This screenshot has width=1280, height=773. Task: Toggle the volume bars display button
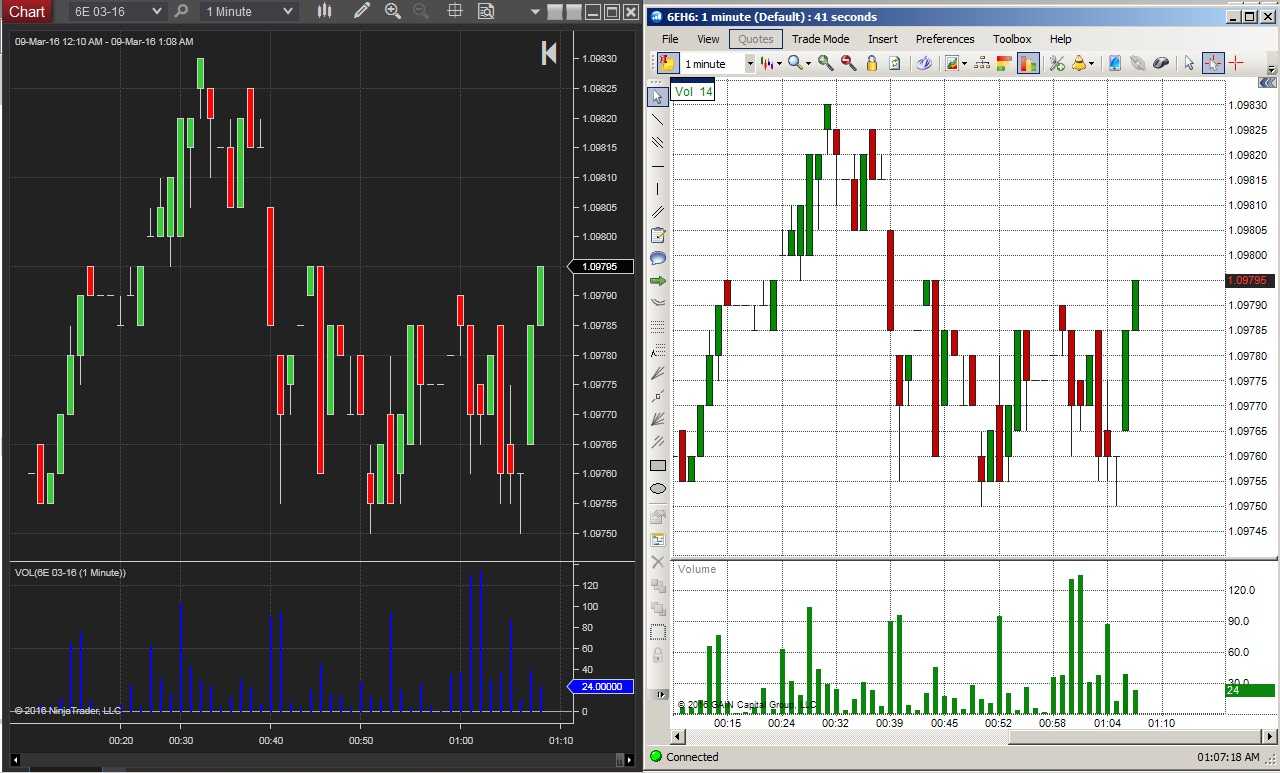[x=1028, y=63]
